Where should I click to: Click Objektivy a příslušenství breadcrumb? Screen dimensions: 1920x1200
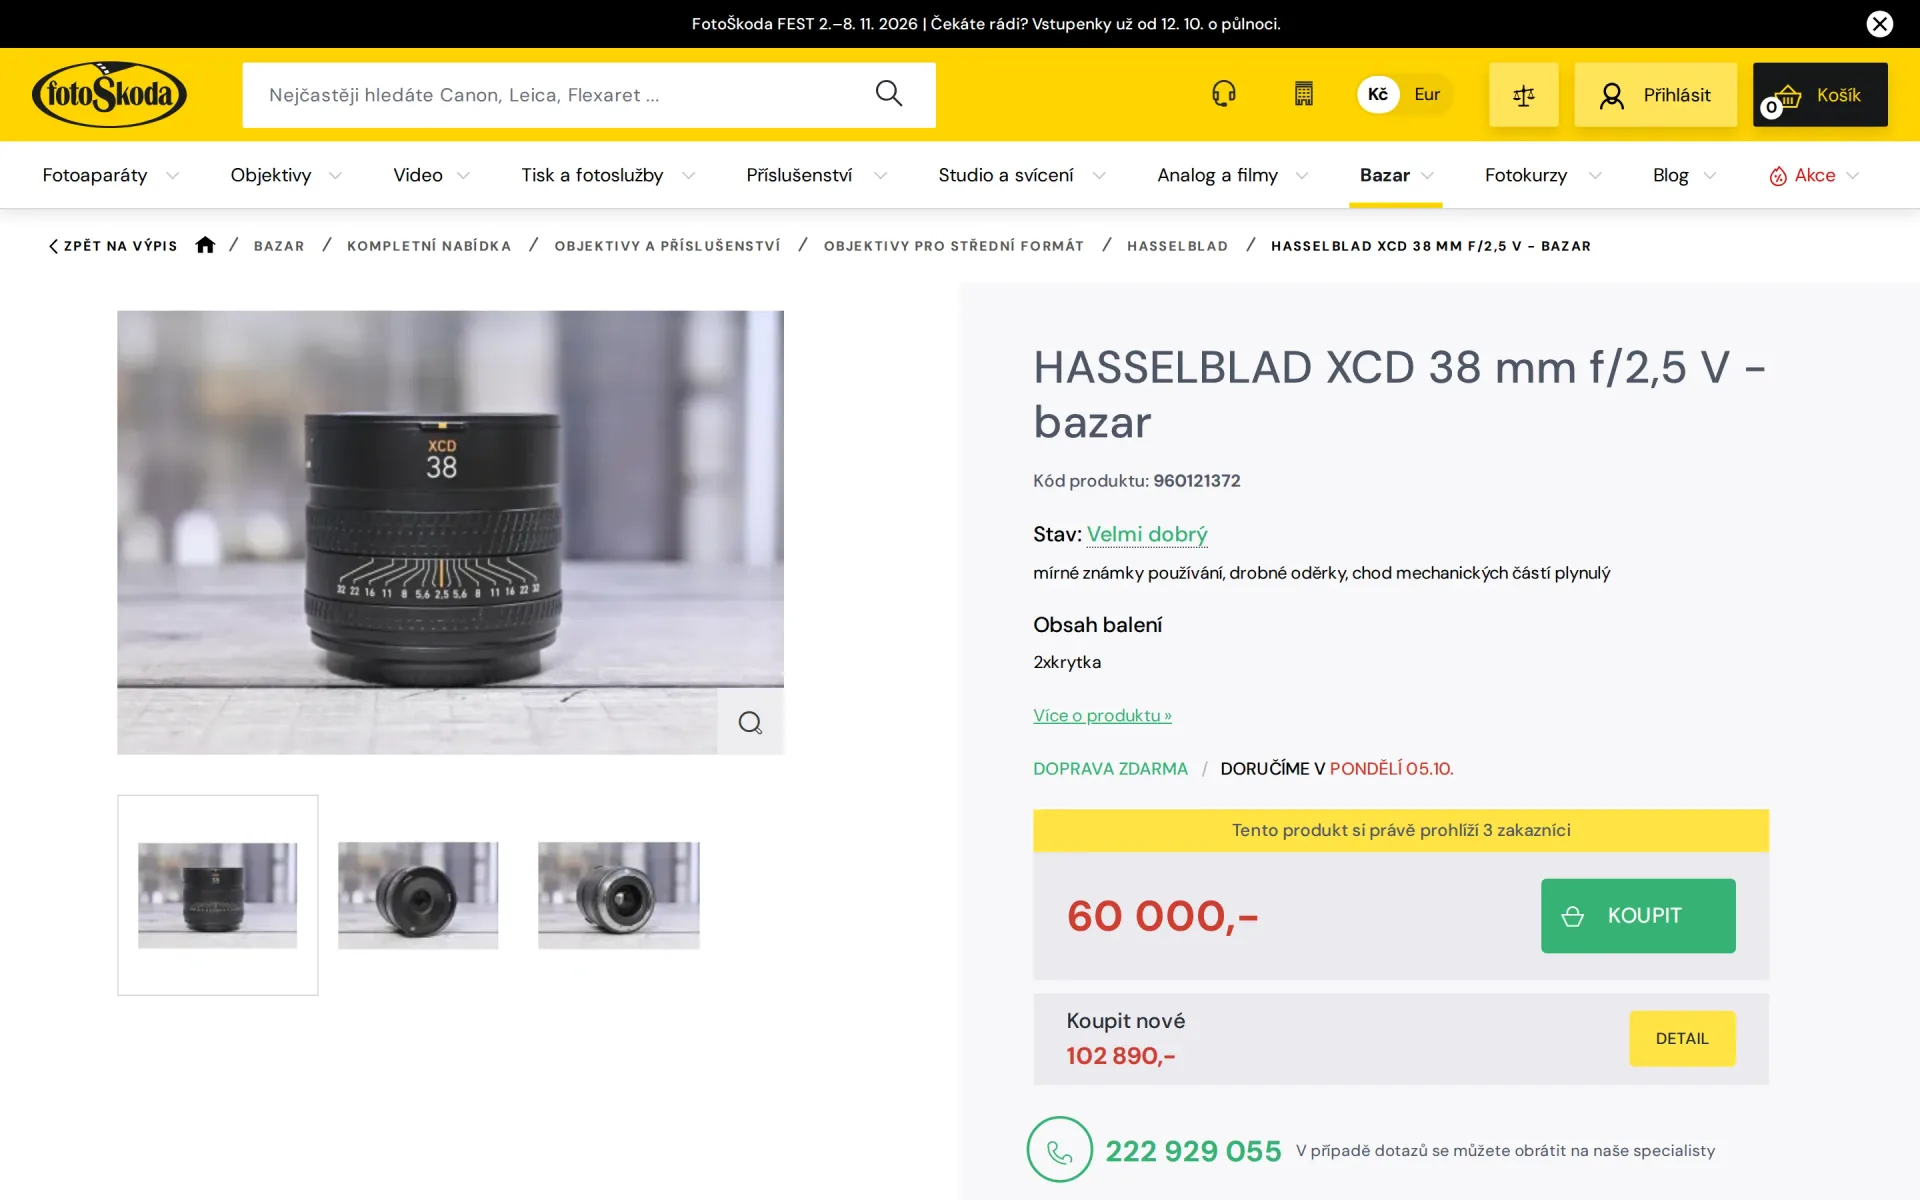667,246
